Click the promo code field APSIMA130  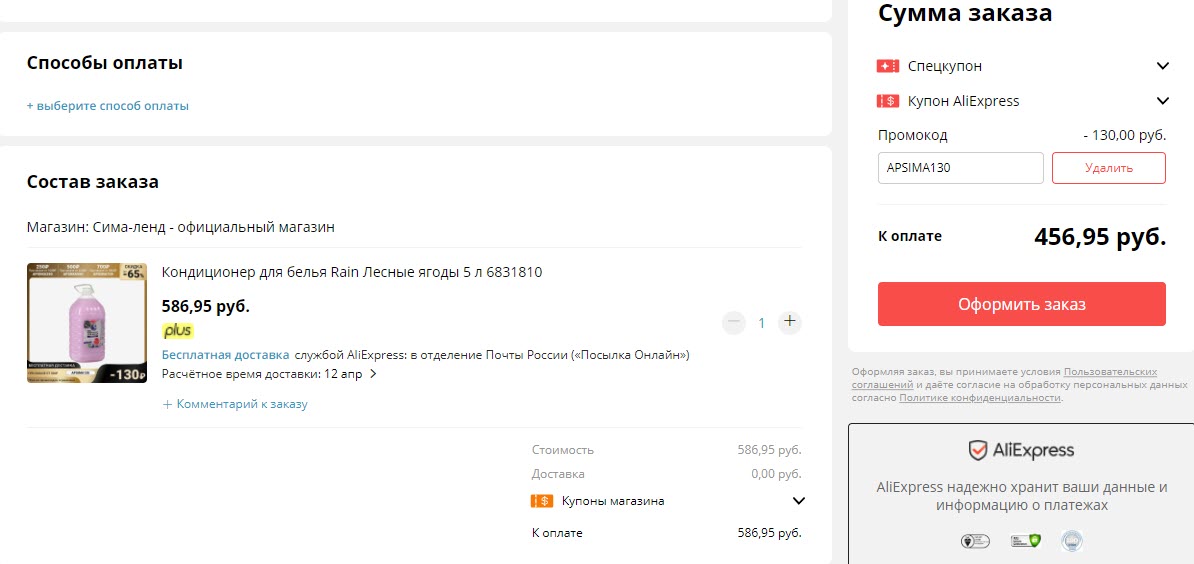click(x=960, y=167)
